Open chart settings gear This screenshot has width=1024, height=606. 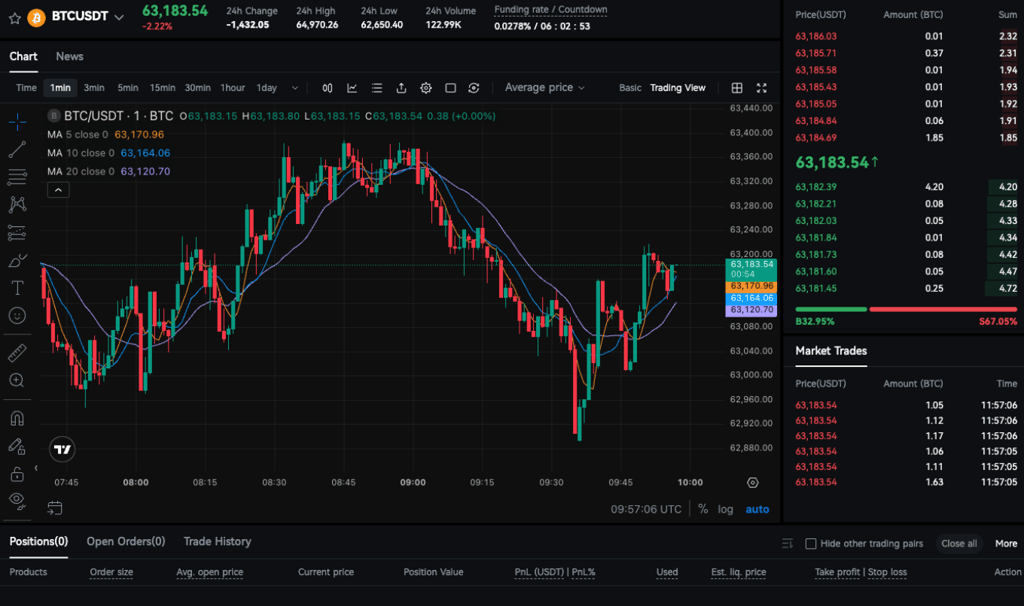[426, 88]
